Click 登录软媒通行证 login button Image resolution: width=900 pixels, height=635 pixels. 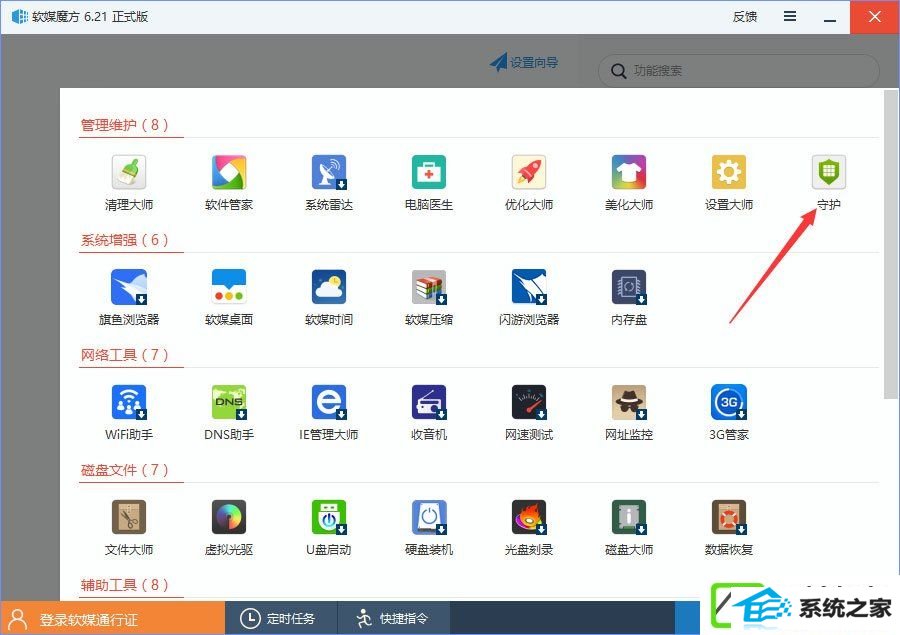click(x=112, y=618)
